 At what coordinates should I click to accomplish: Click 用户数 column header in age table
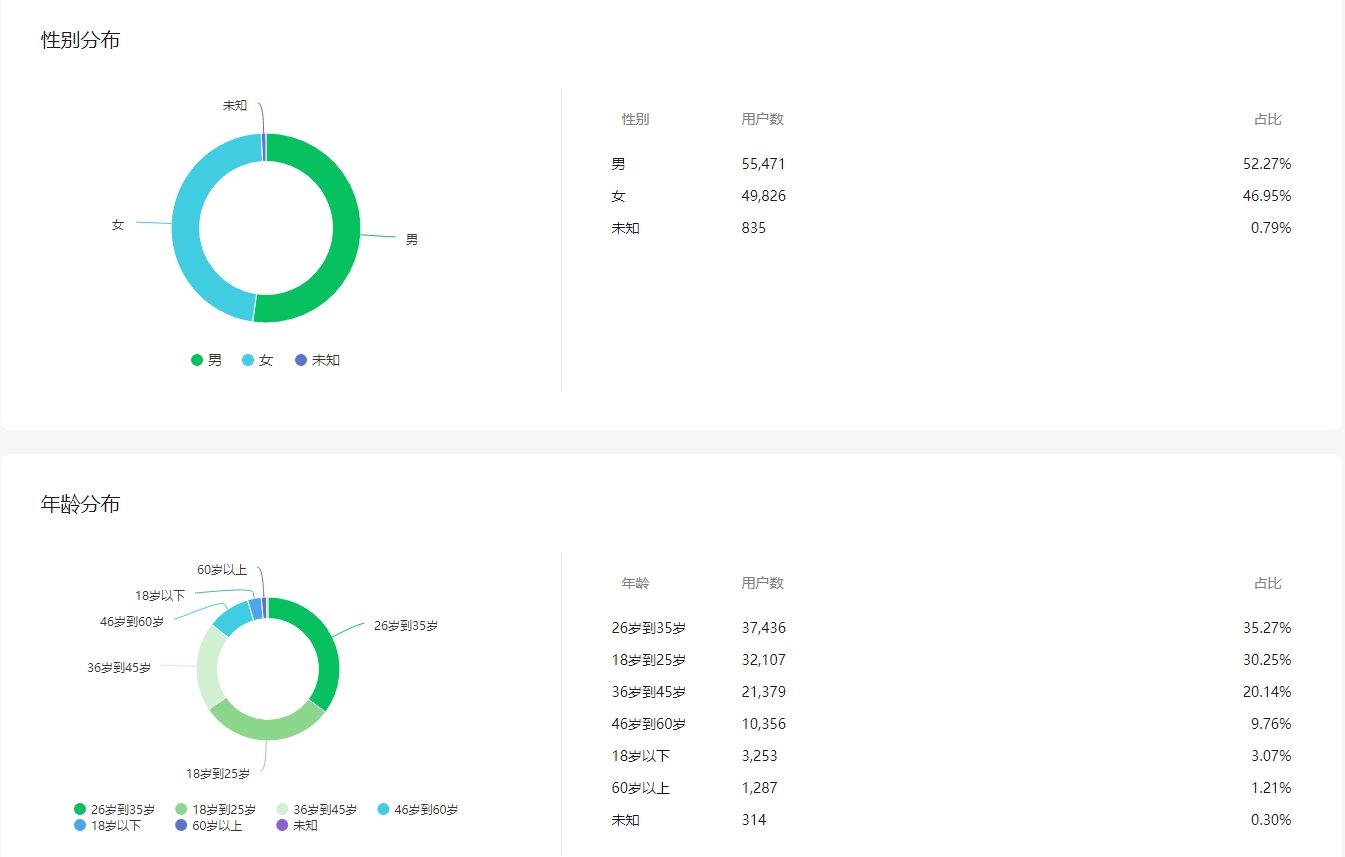[762, 583]
